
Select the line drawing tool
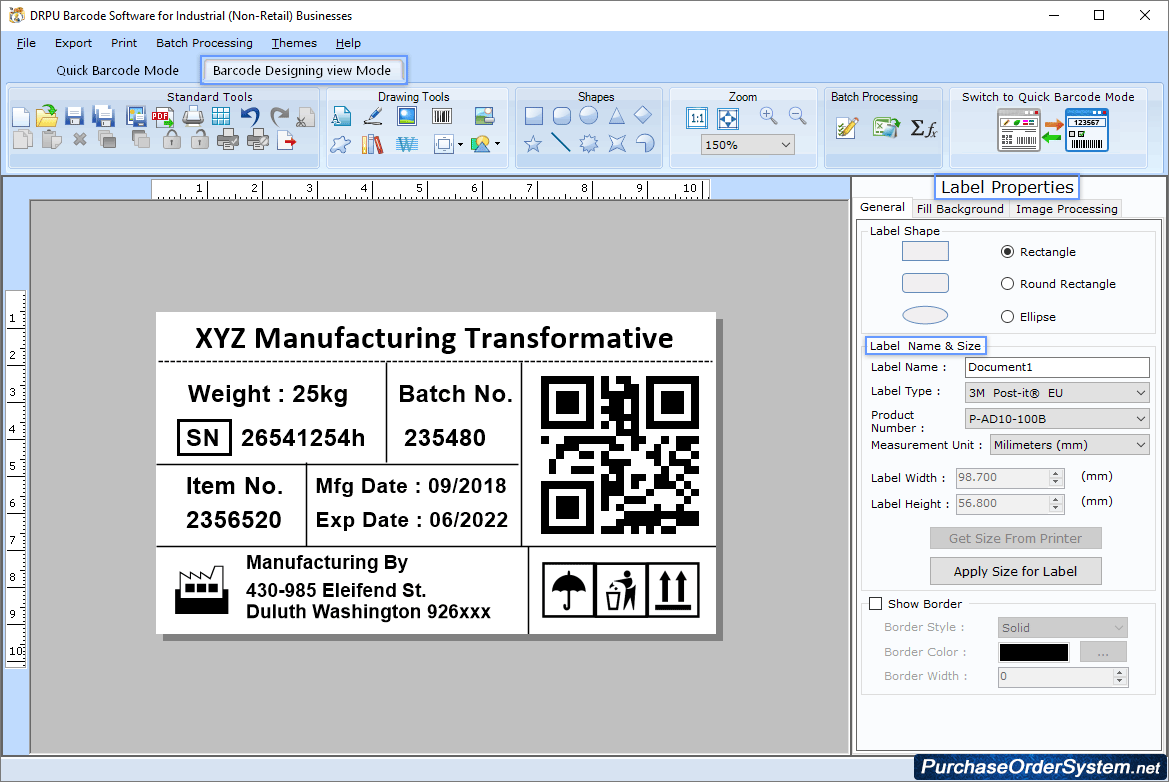(x=561, y=142)
